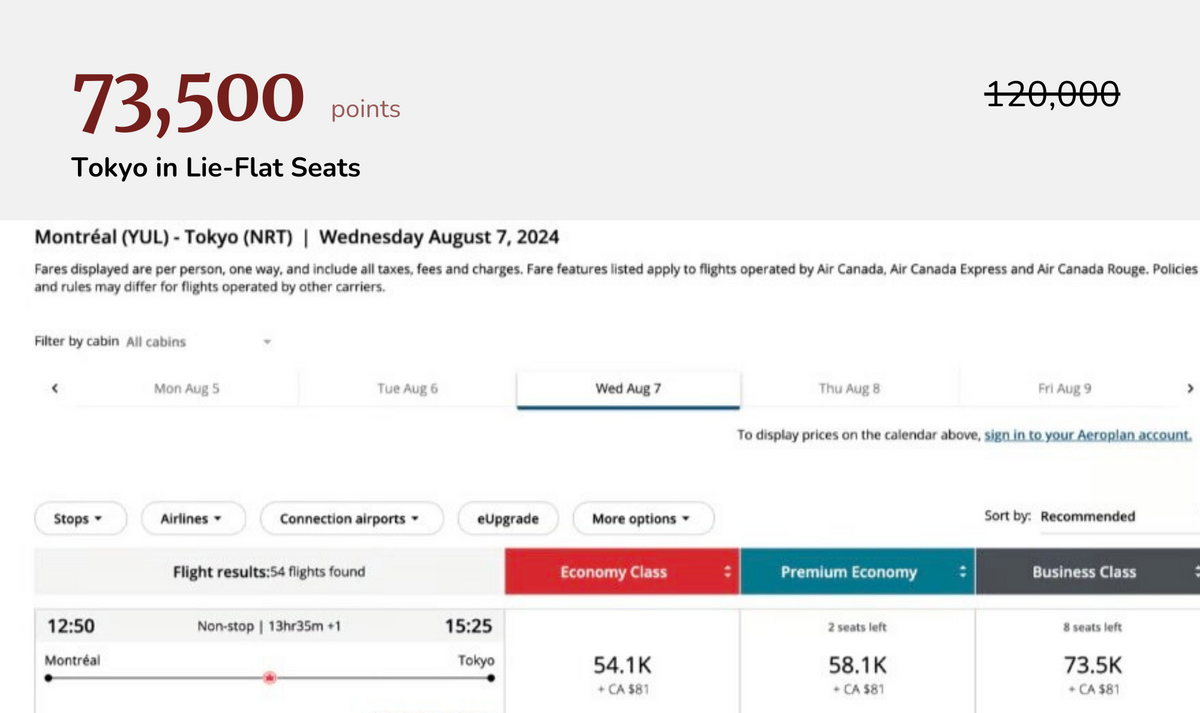The image size is (1200, 713).
Task: Select the Fri Aug 9 date tab
Action: [x=1064, y=389]
